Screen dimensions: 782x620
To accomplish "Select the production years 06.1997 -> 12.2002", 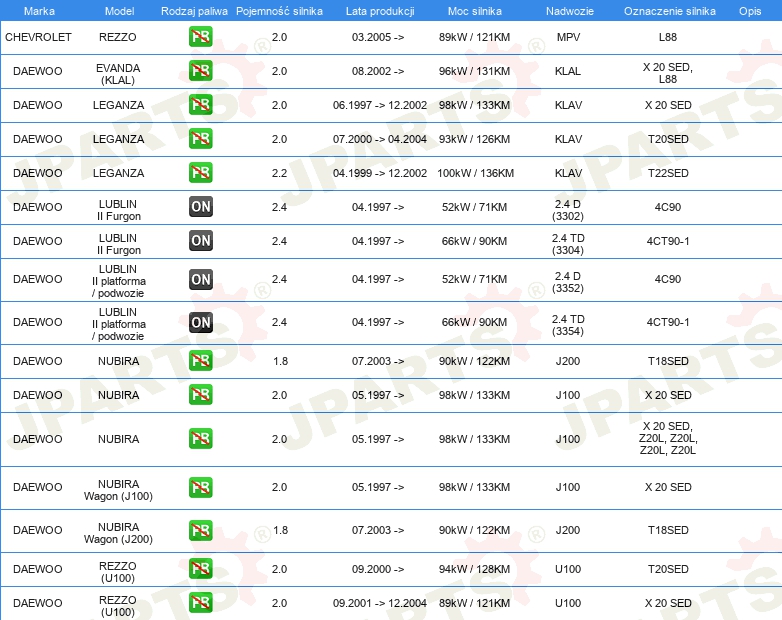I will (380, 105).
